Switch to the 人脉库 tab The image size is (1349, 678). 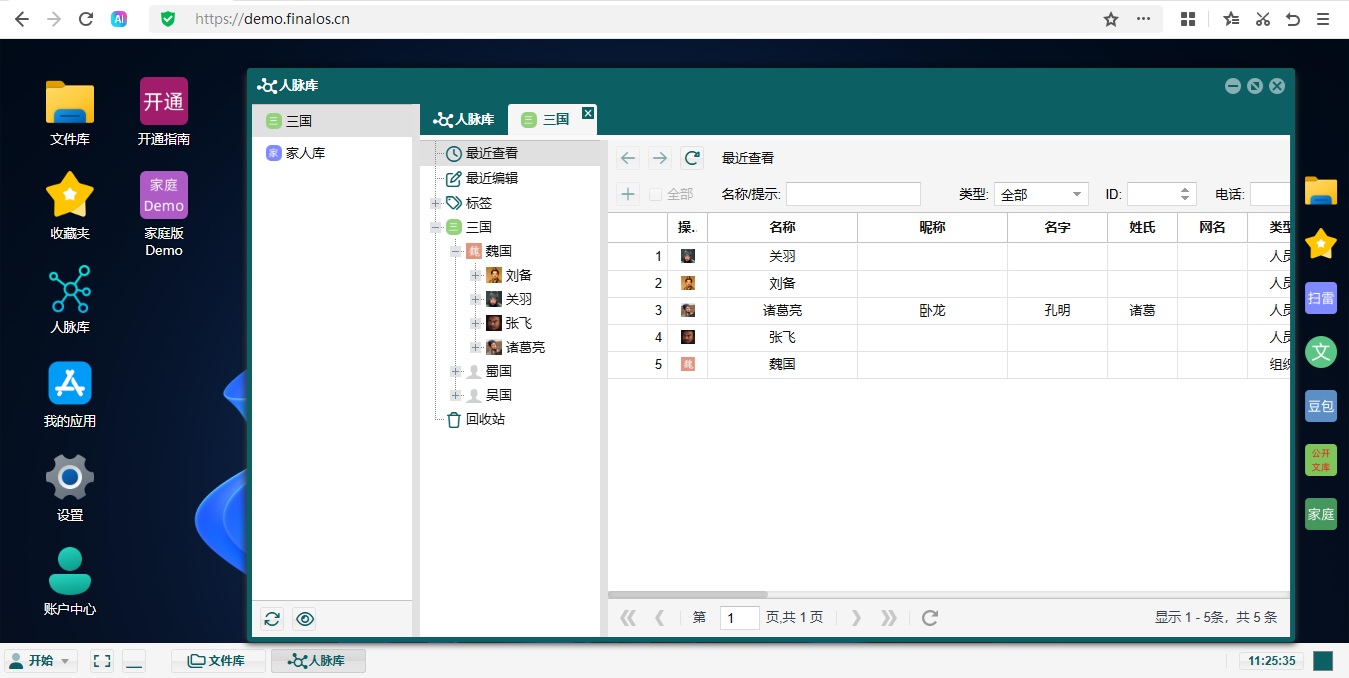tap(463, 119)
